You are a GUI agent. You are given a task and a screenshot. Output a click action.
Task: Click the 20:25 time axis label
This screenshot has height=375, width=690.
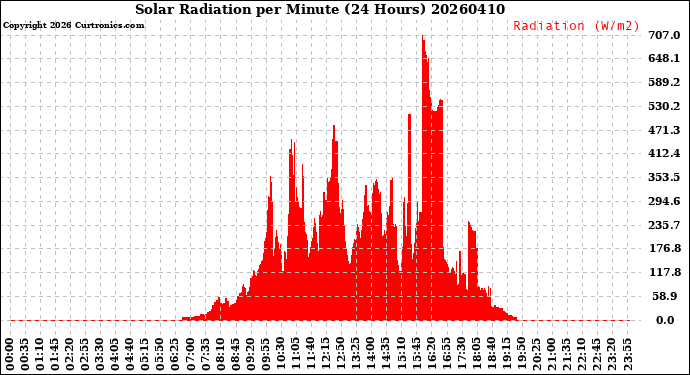[537, 355]
